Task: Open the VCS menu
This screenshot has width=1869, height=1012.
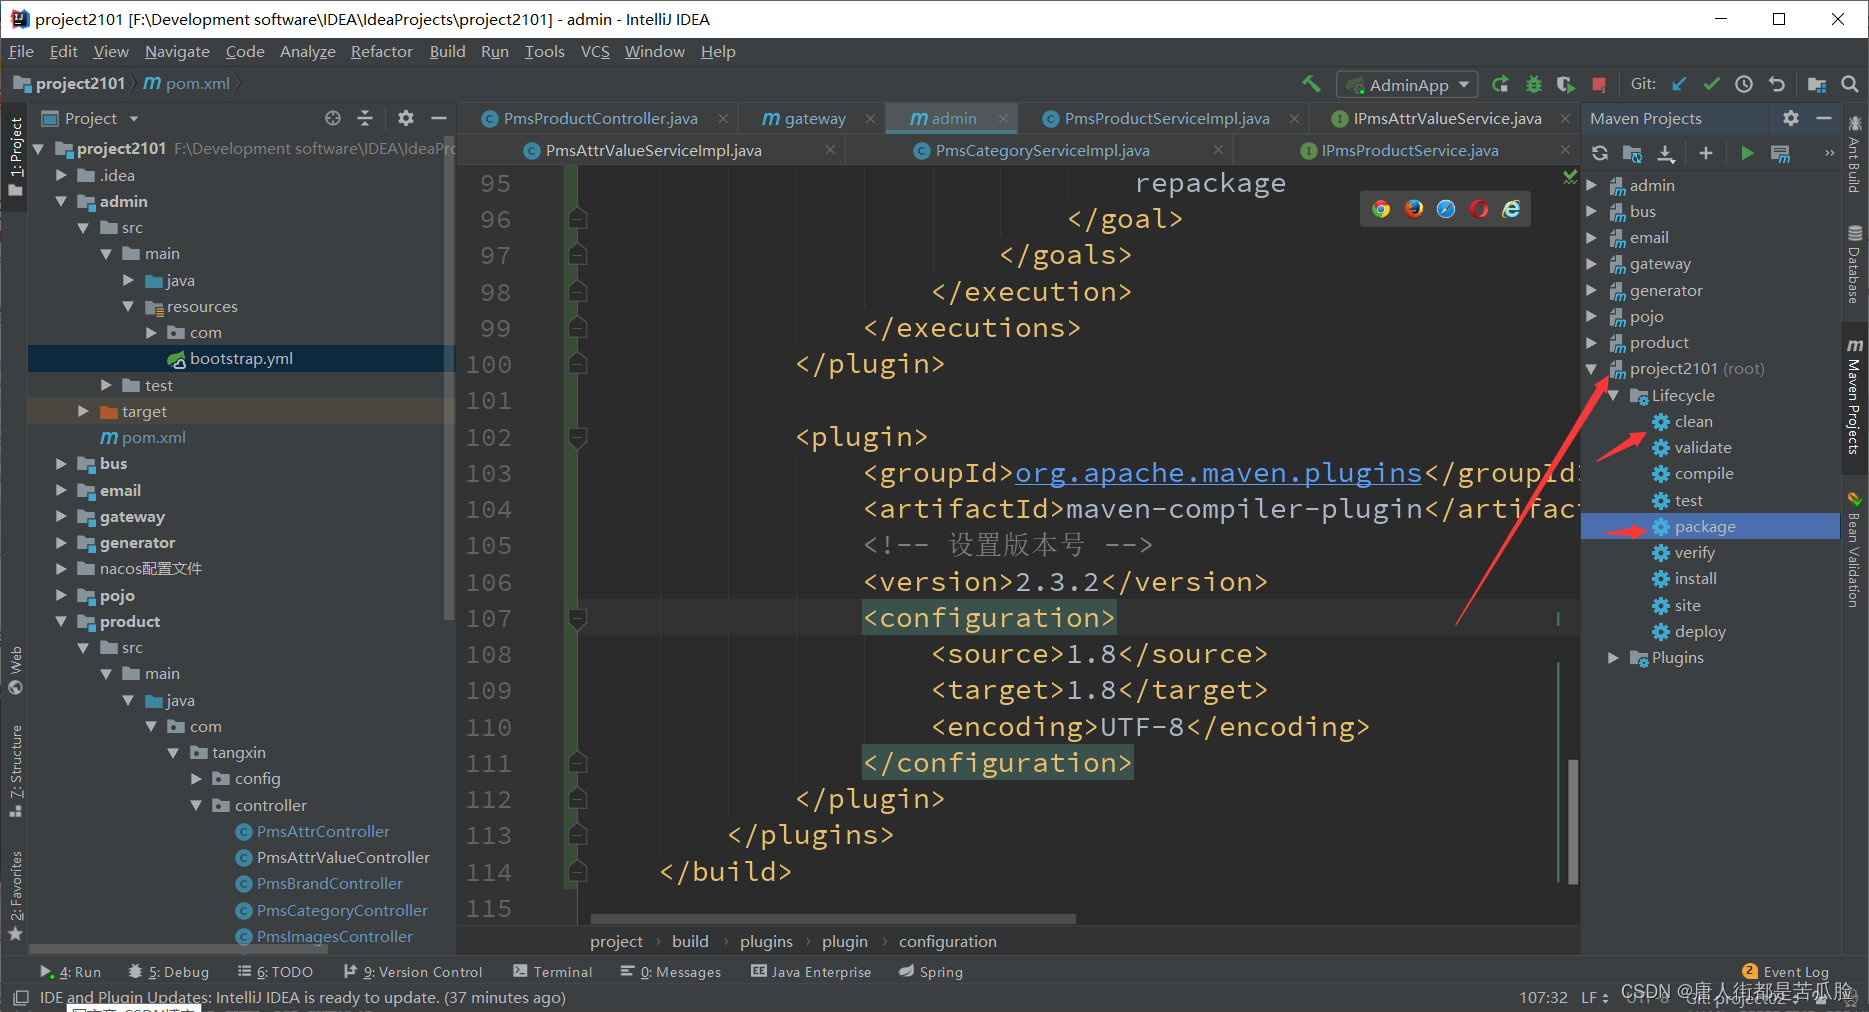Action: pyautogui.click(x=595, y=51)
